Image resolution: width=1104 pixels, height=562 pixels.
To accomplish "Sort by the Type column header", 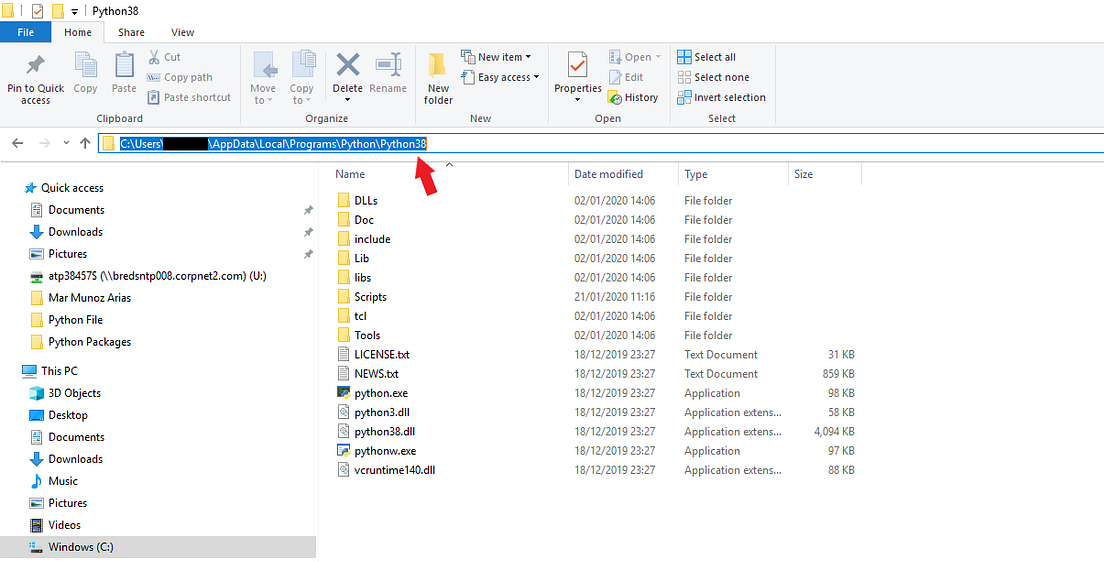I will 696,174.
